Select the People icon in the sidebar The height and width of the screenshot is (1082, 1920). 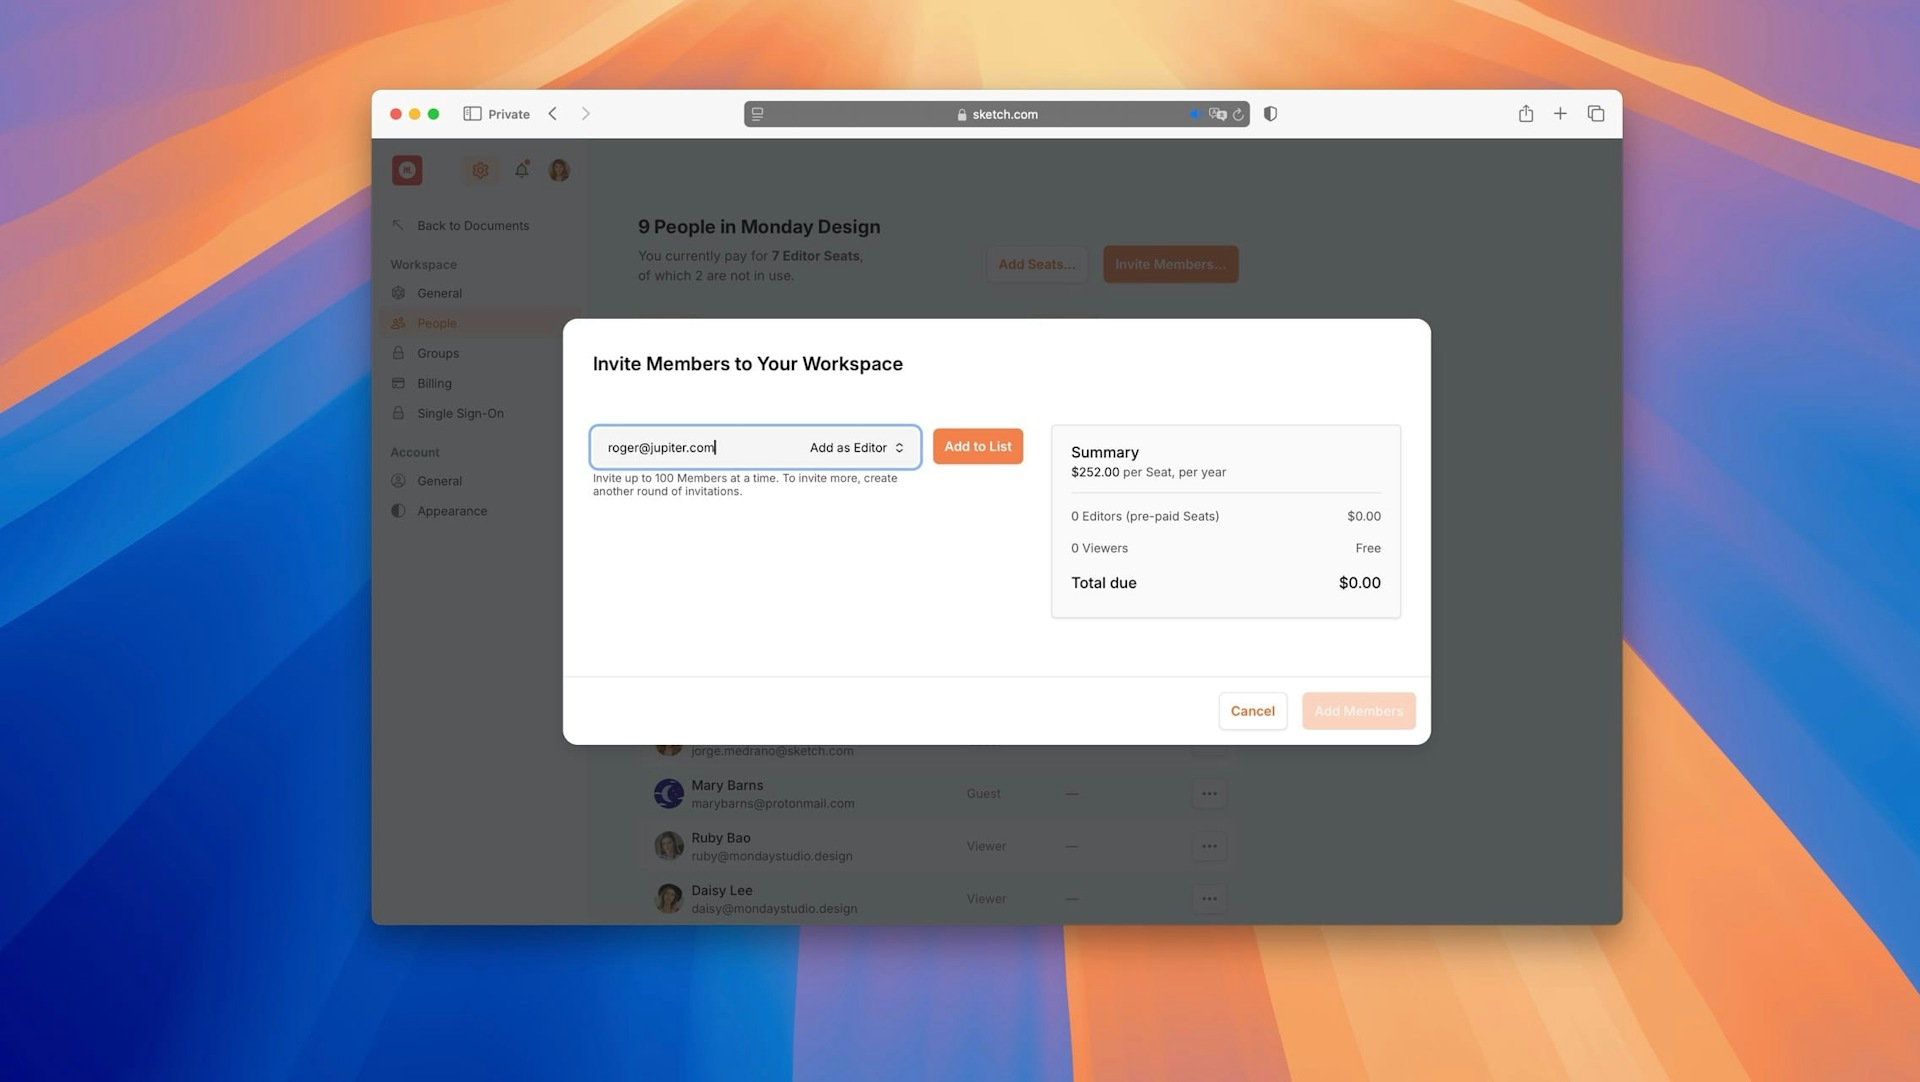[x=399, y=323]
